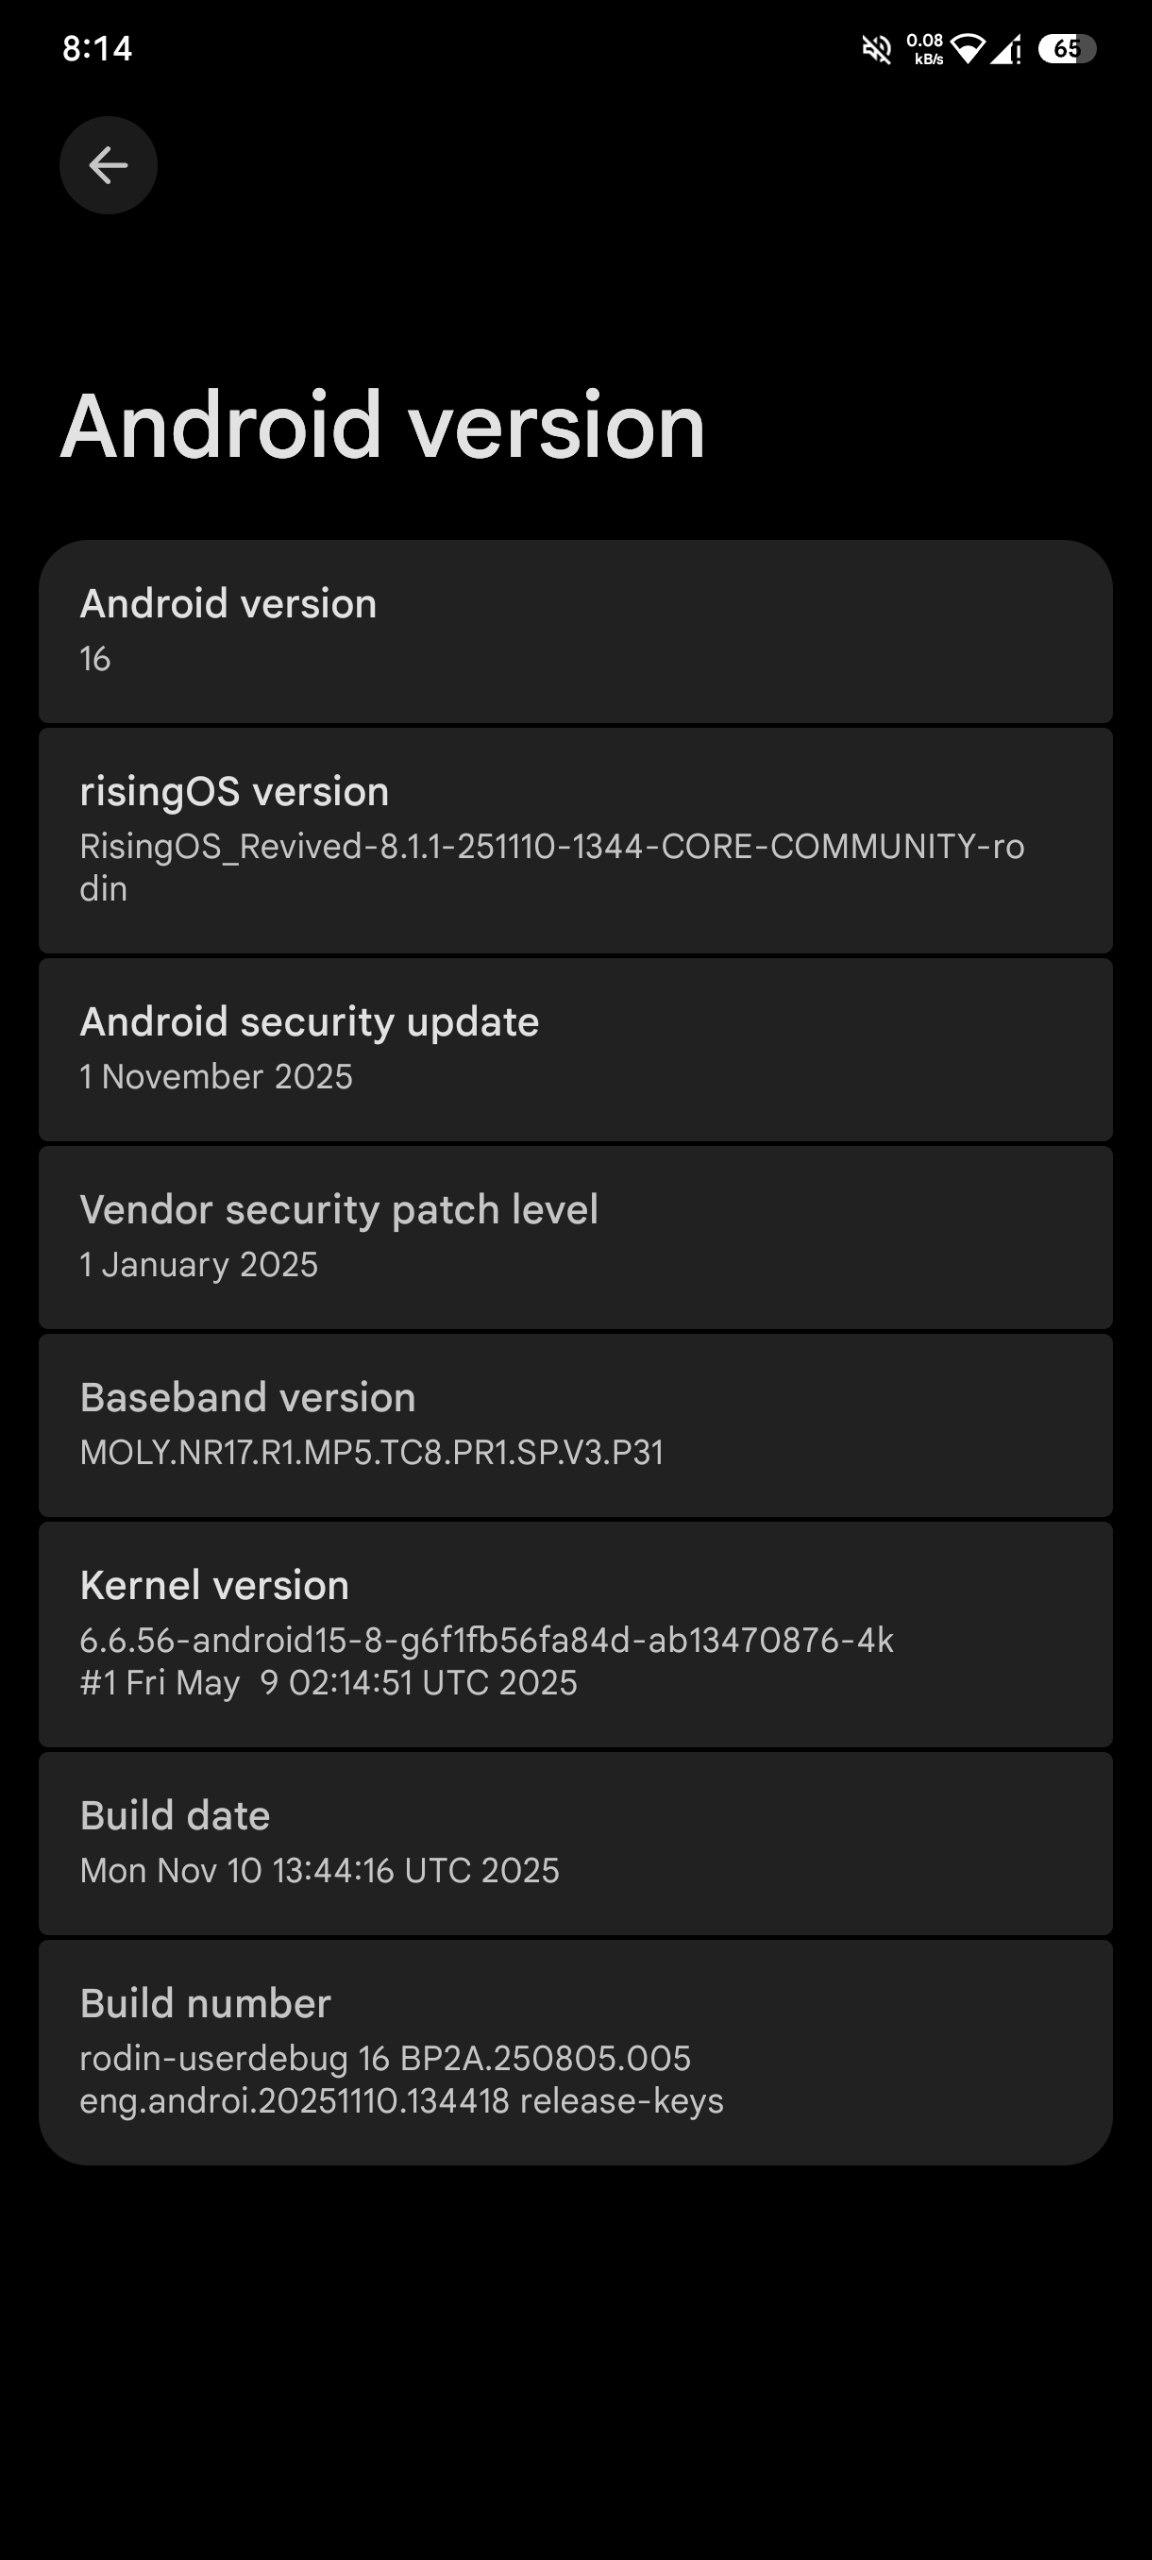Tap the Wi-Fi status icon

pyautogui.click(x=967, y=49)
